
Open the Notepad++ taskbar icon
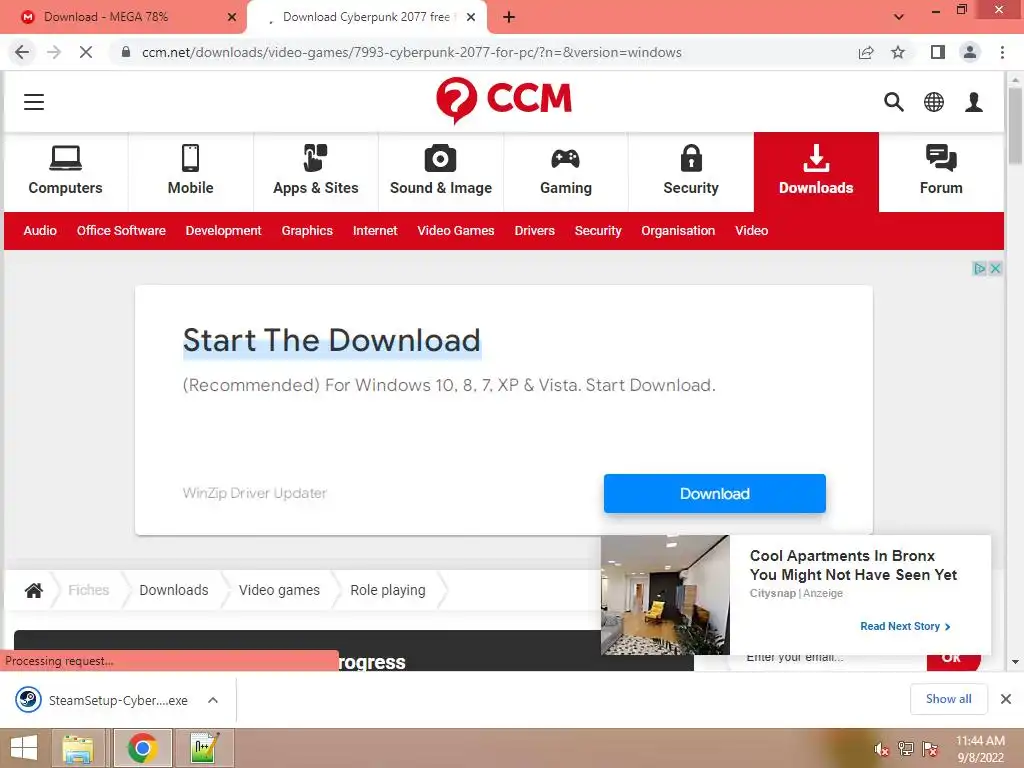click(204, 748)
